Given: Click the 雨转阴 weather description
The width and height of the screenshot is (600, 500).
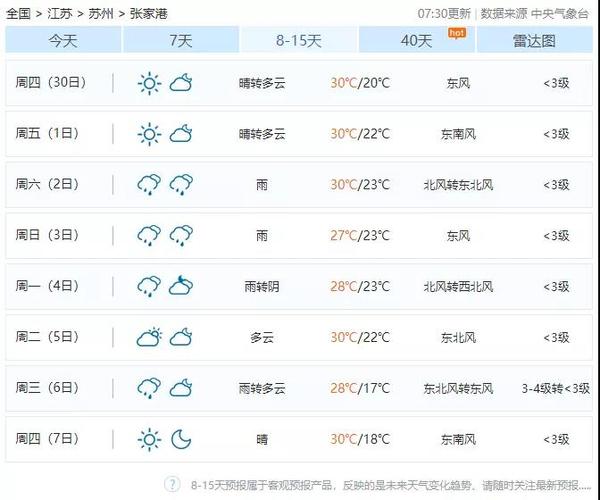Looking at the screenshot, I should tap(262, 287).
